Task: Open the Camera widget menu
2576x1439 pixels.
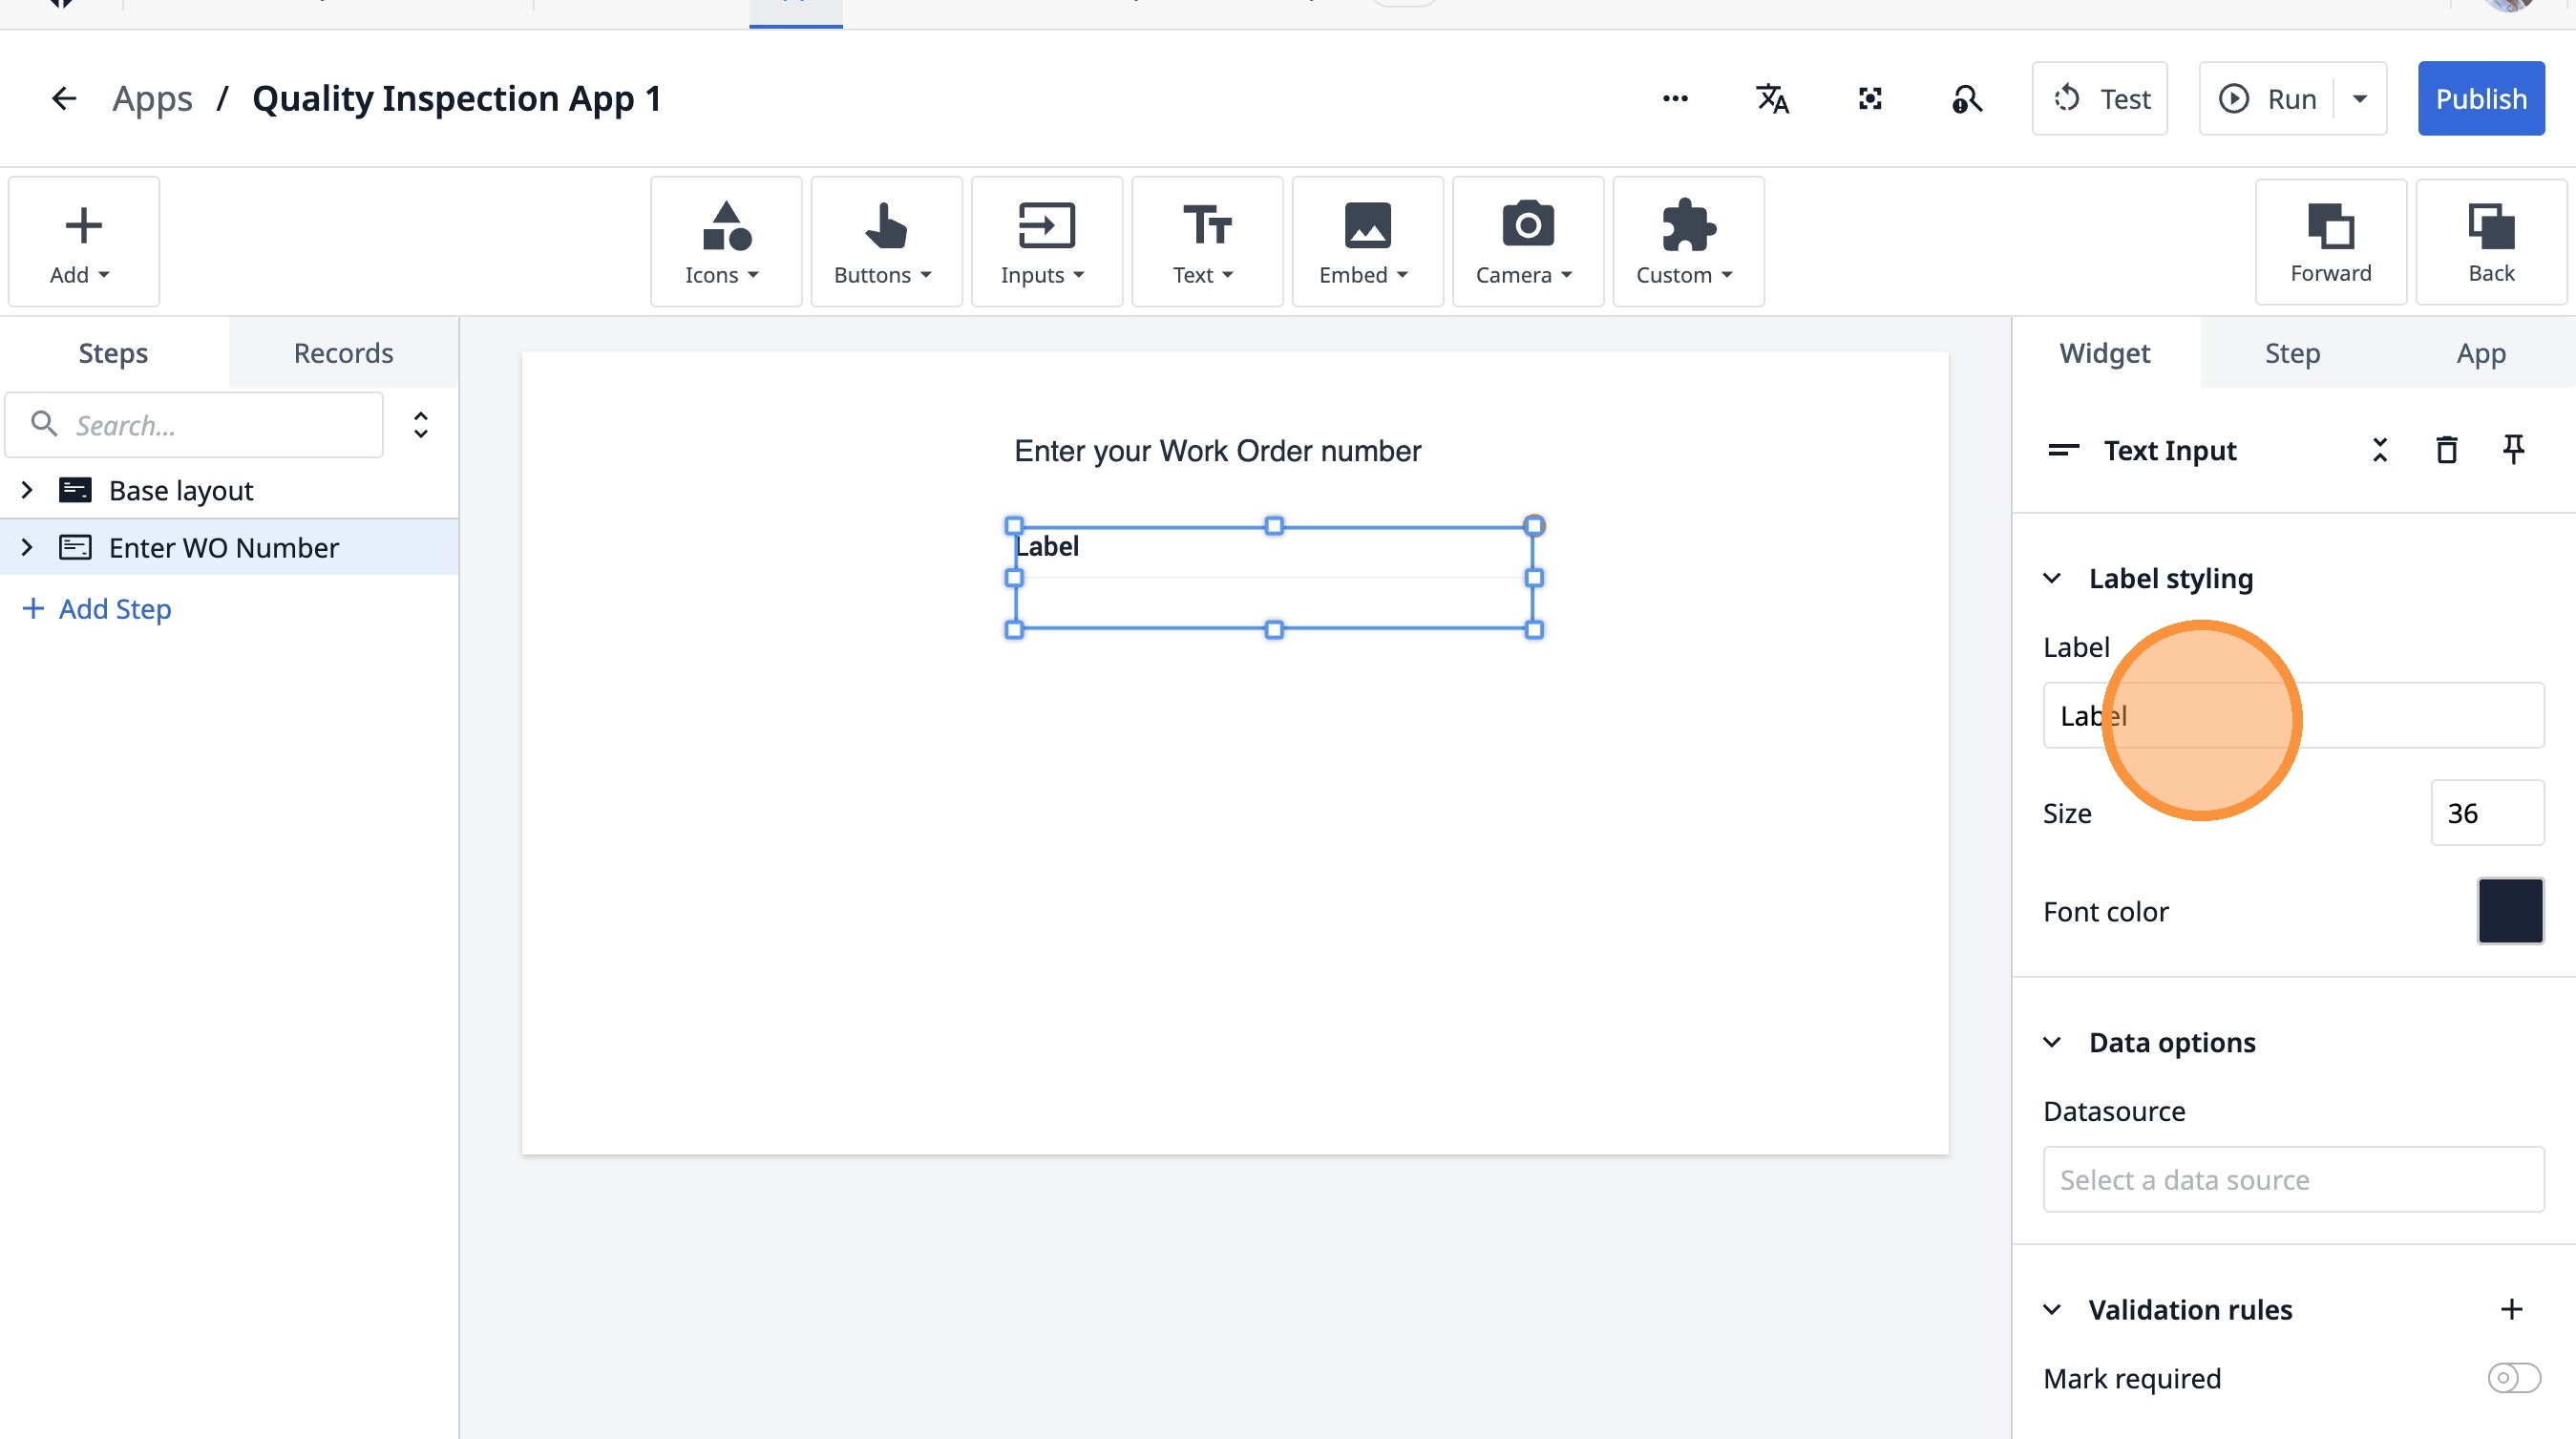Action: (1527, 242)
